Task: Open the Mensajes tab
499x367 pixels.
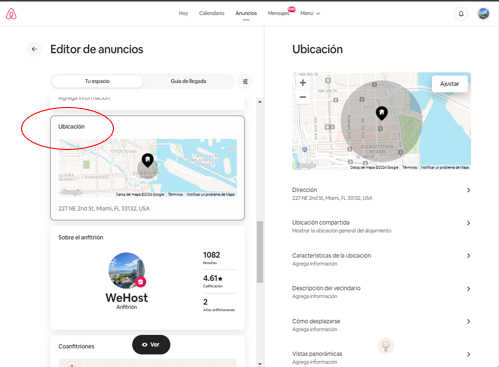Action: (278, 13)
